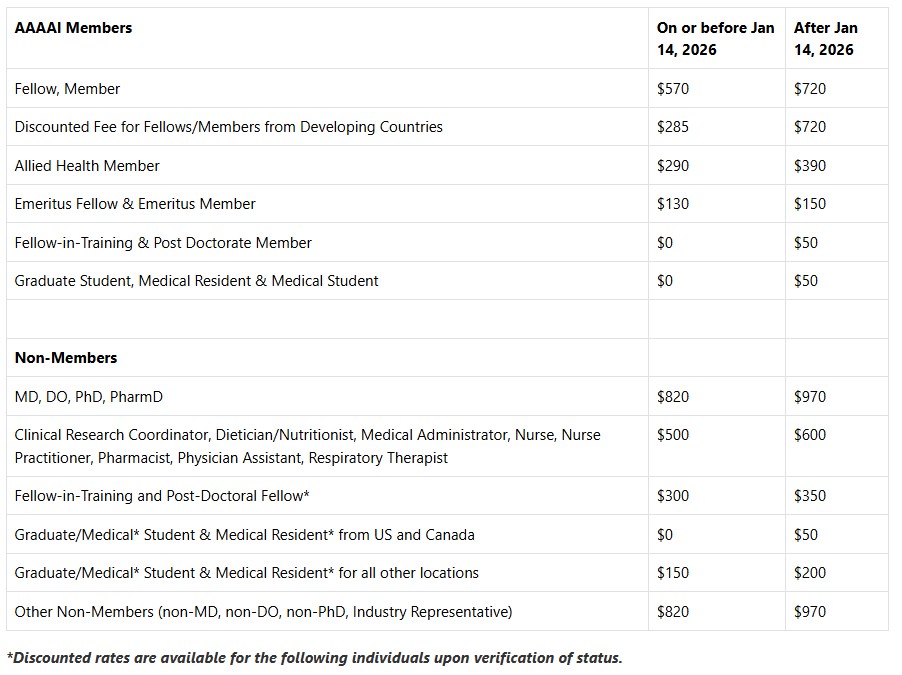The height and width of the screenshot is (675, 902).
Task: Select the "Fellow, Member" row label
Action: (67, 89)
